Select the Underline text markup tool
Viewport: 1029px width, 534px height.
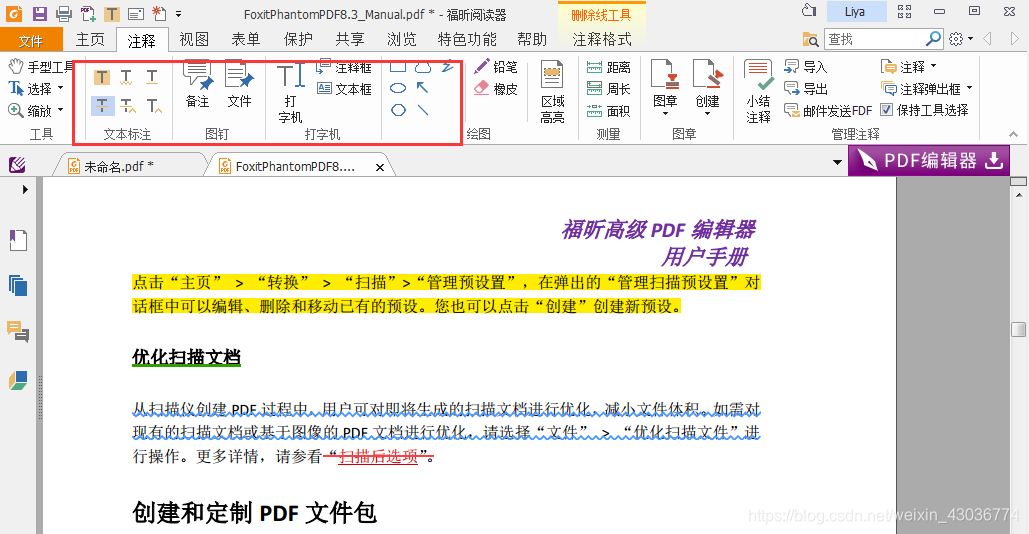(x=152, y=77)
